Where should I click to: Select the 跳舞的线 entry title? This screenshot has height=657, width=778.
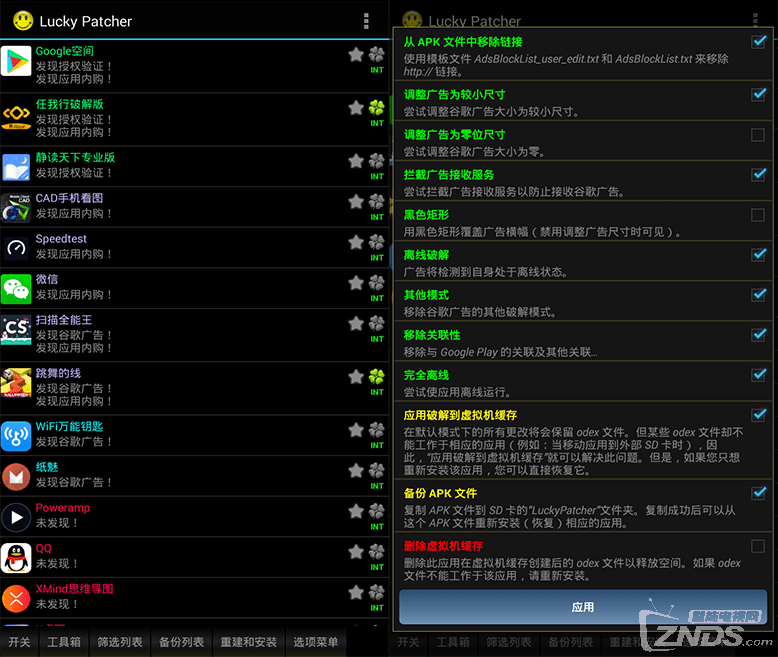click(x=58, y=373)
